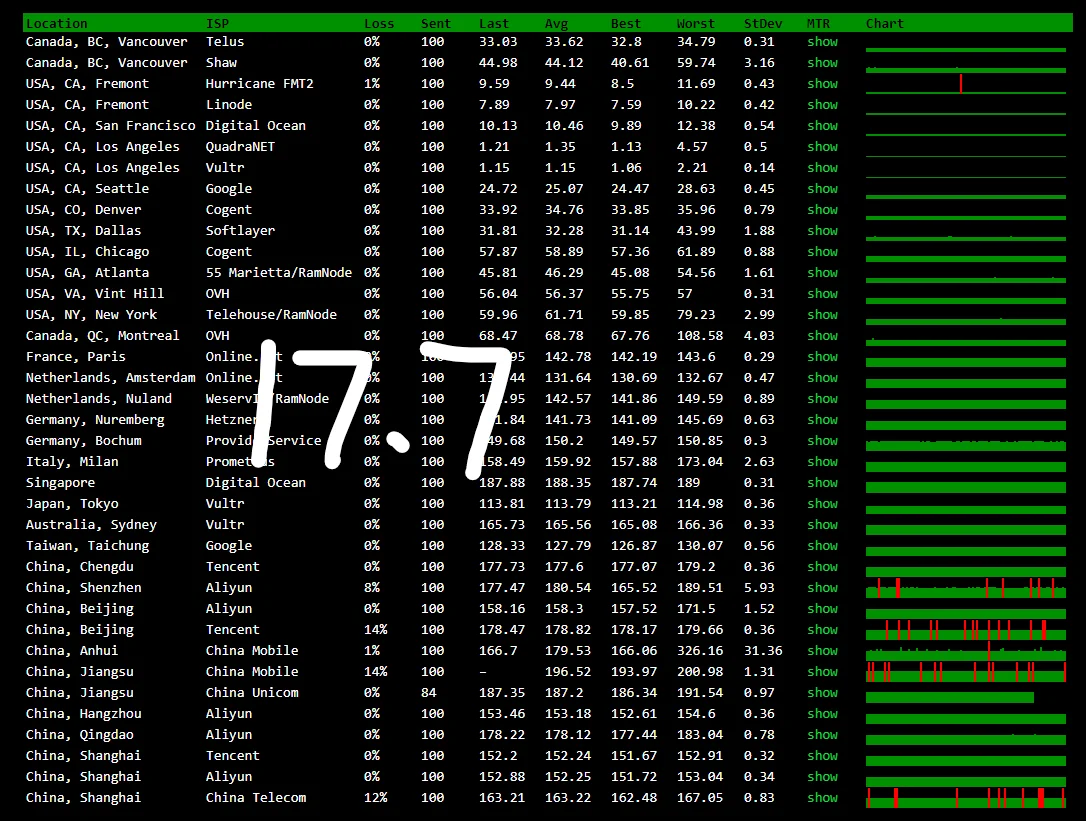Show MTR for the France, Paris row
The height and width of the screenshot is (821, 1086).
822,356
